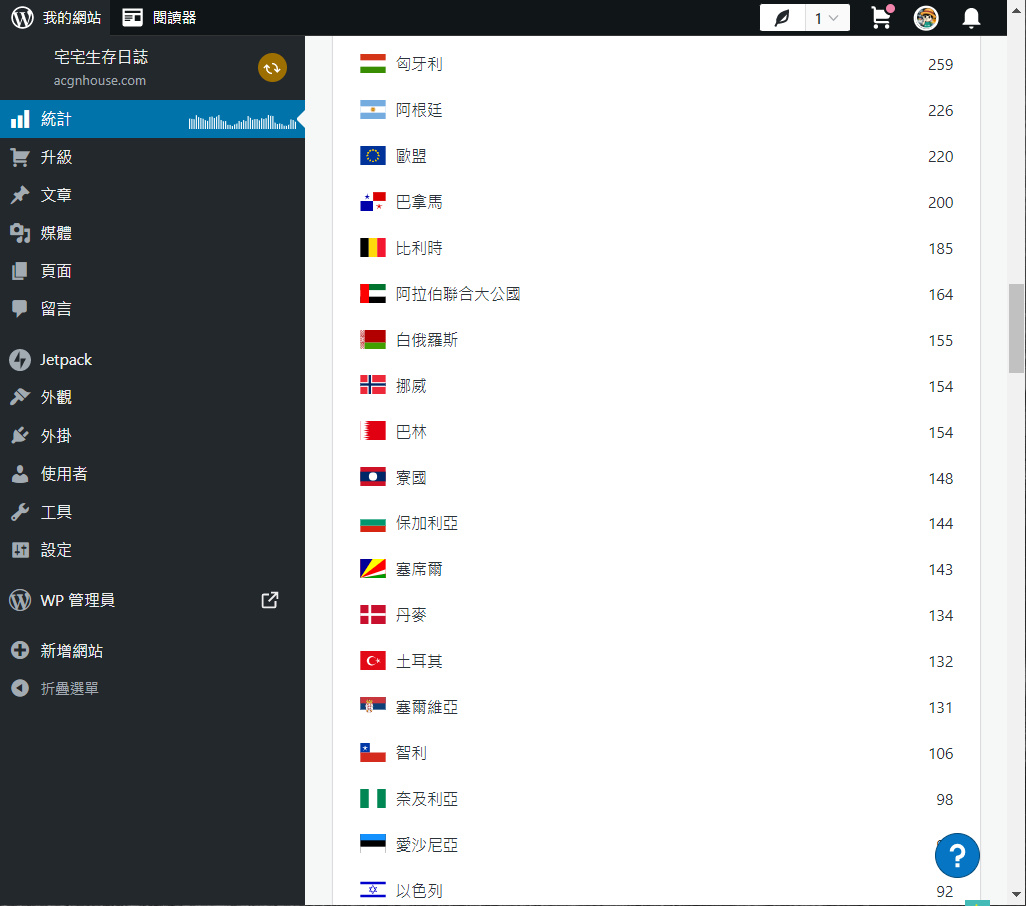Viewport: 1026px width, 906px height.
Task: Open the user avatar profile
Action: coord(926,18)
